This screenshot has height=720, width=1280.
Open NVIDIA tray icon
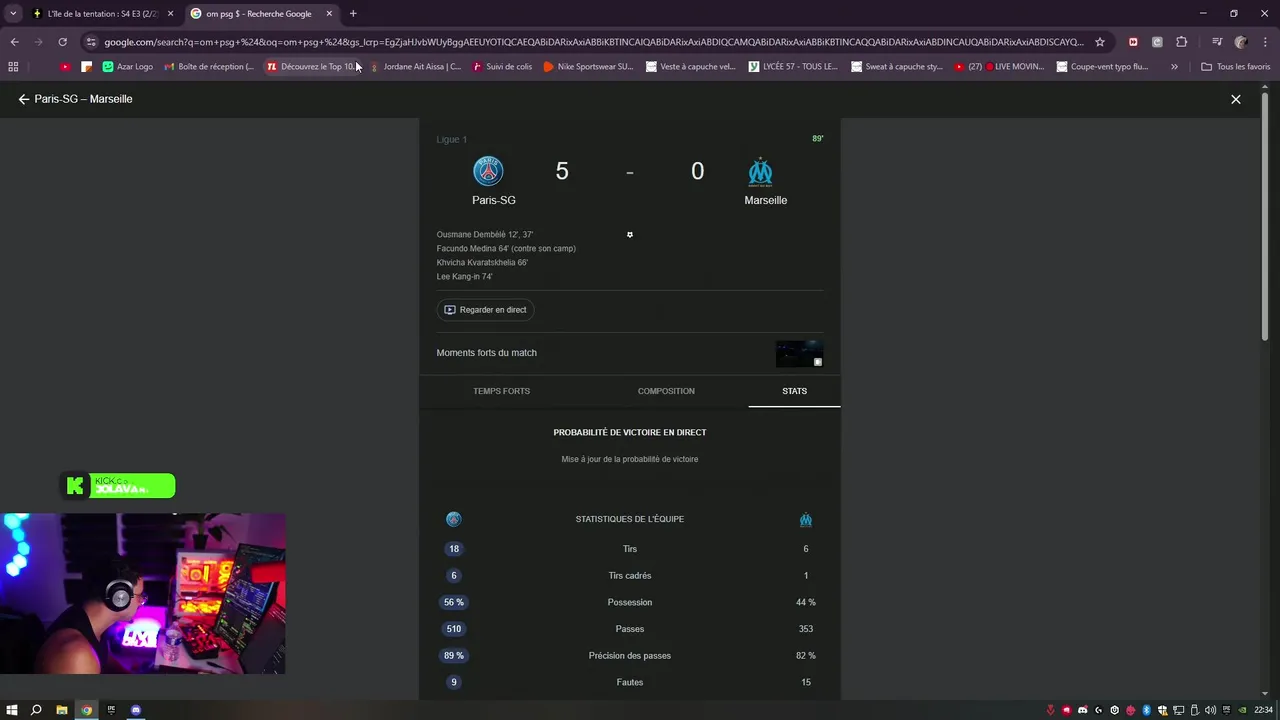[x=1243, y=710]
